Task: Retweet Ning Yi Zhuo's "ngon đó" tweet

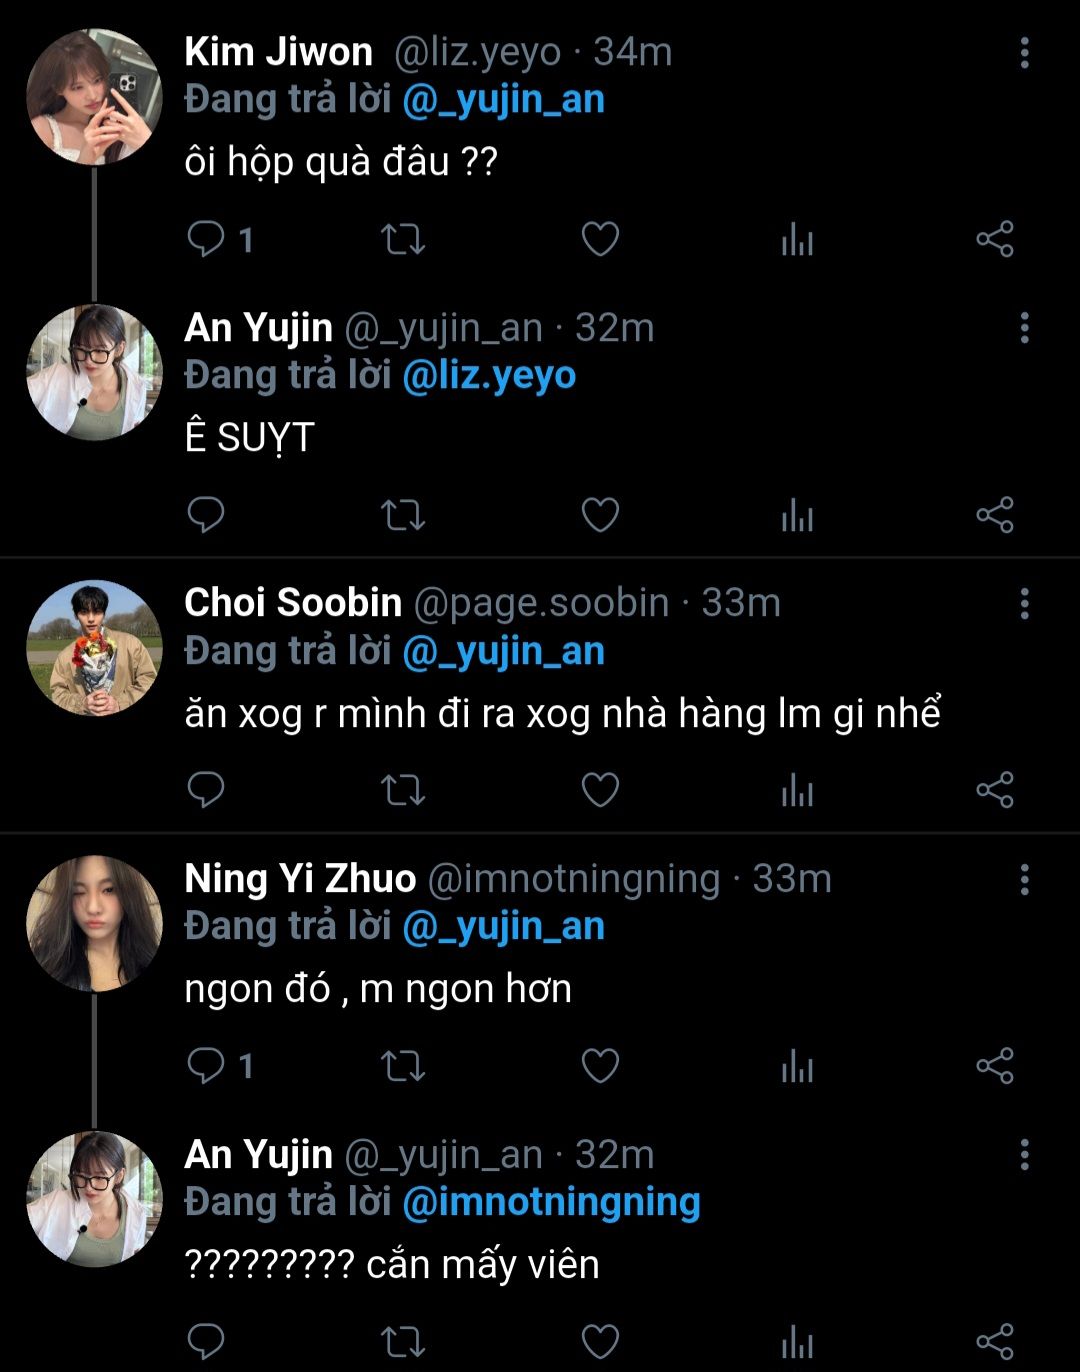Action: click(403, 1066)
